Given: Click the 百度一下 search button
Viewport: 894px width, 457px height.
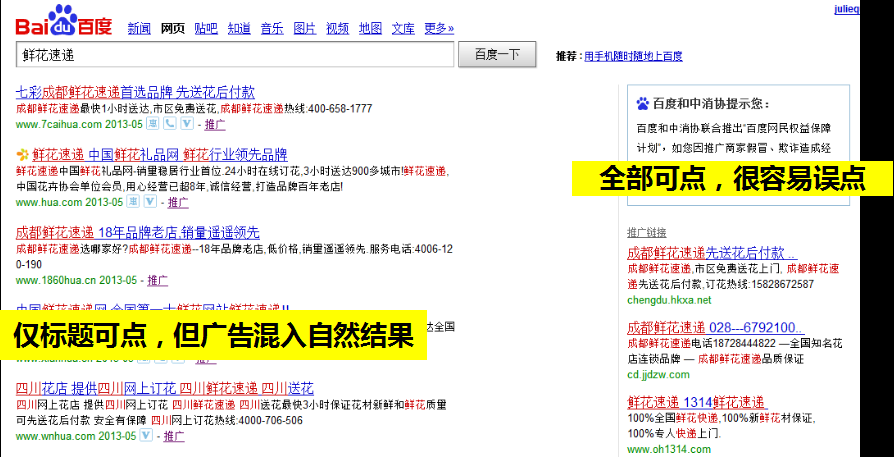Looking at the screenshot, I should [x=497, y=55].
